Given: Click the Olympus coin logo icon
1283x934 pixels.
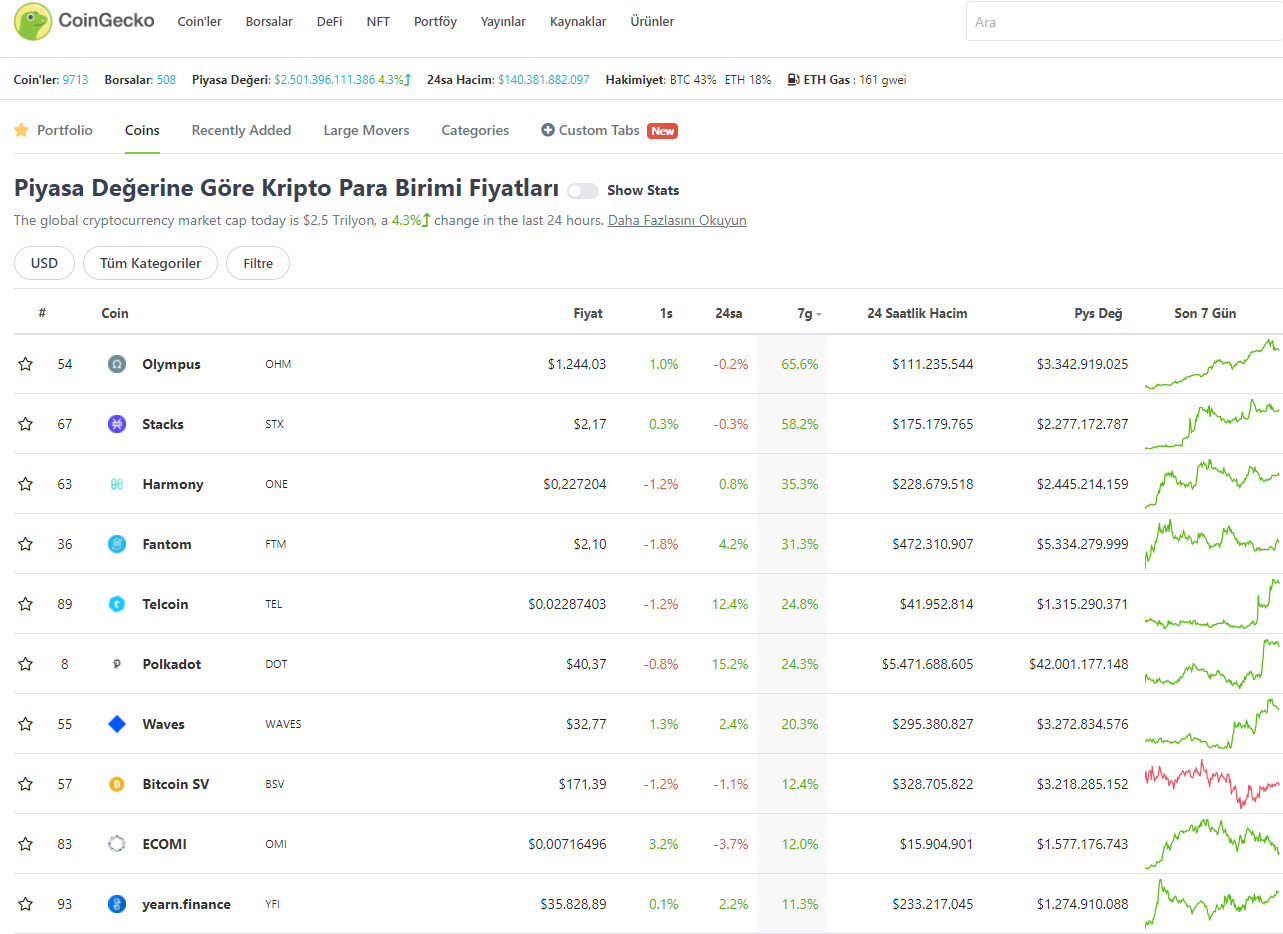Looking at the screenshot, I should [117, 364].
